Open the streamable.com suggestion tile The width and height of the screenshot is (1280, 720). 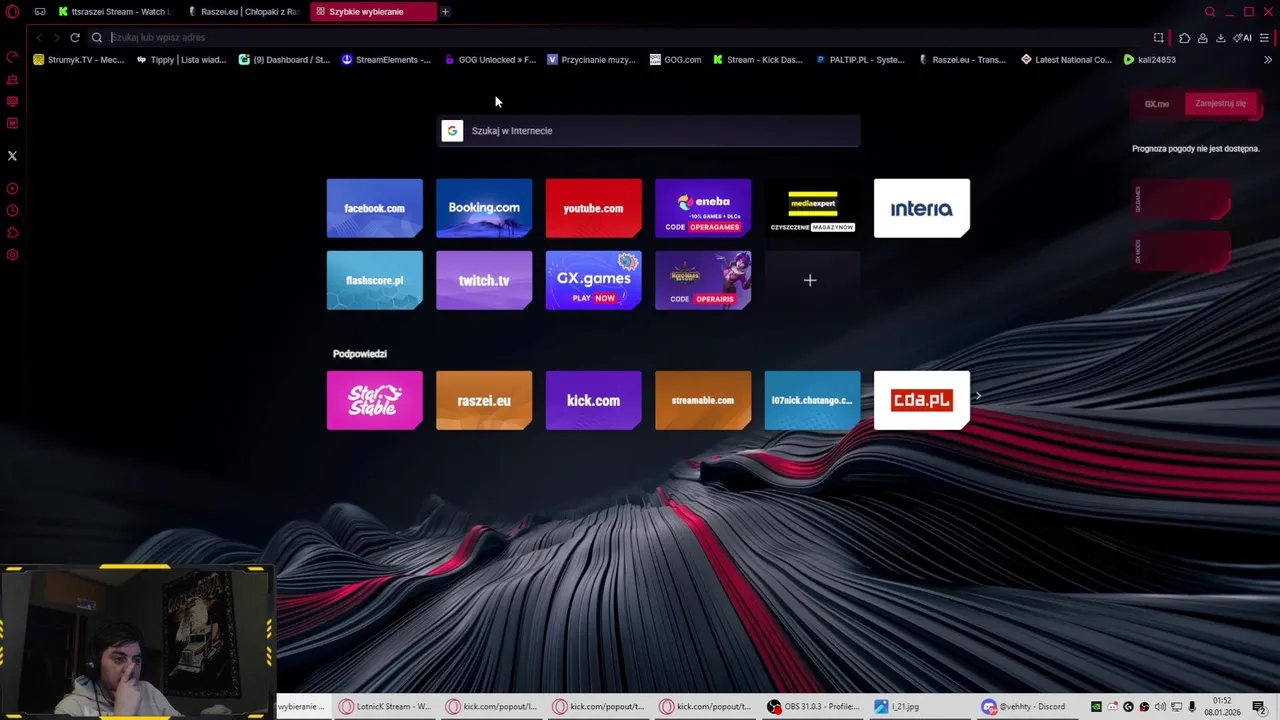click(x=703, y=400)
